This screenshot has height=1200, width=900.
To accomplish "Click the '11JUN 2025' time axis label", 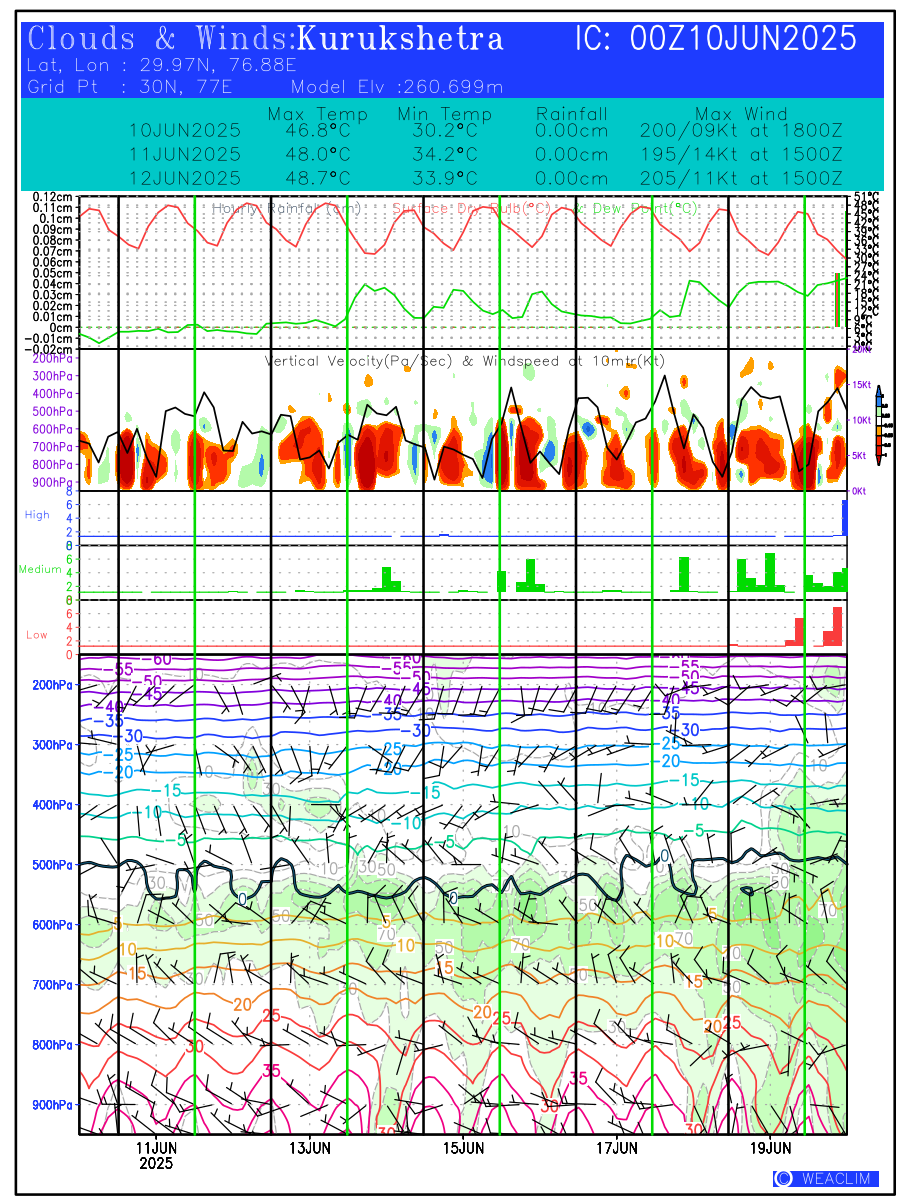I will click(x=156, y=1154).
